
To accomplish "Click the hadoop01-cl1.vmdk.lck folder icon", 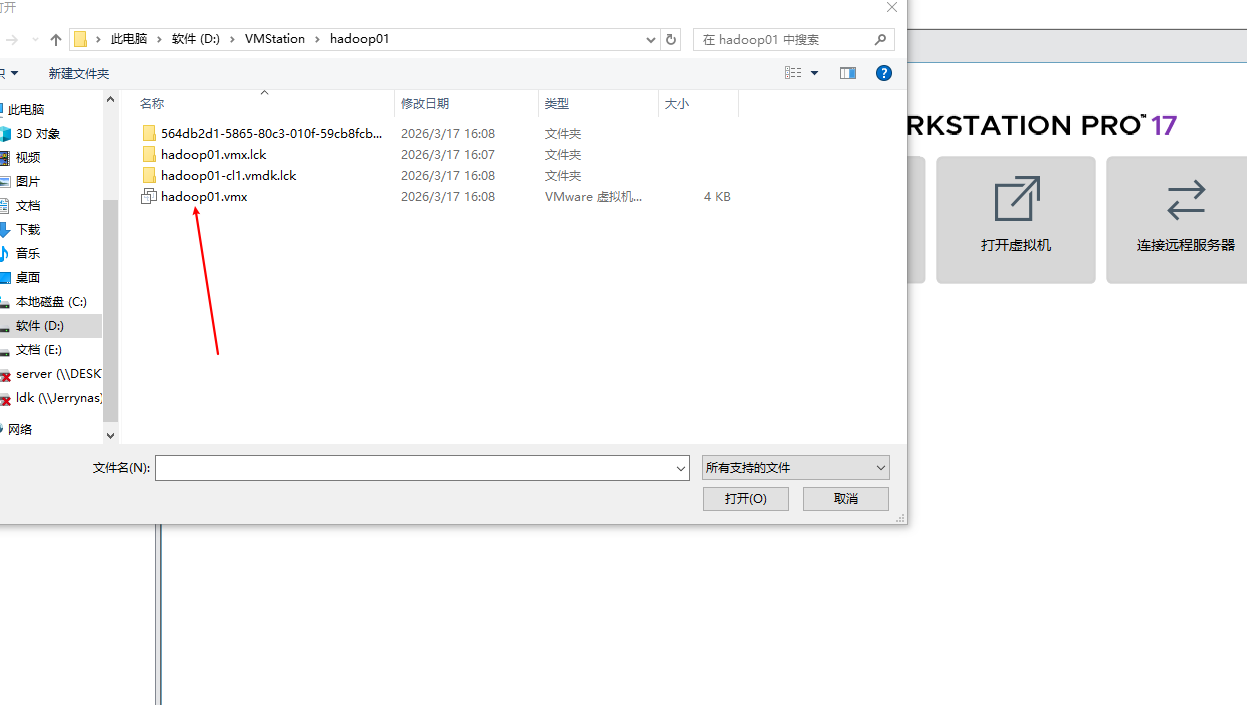I will pyautogui.click(x=150, y=176).
